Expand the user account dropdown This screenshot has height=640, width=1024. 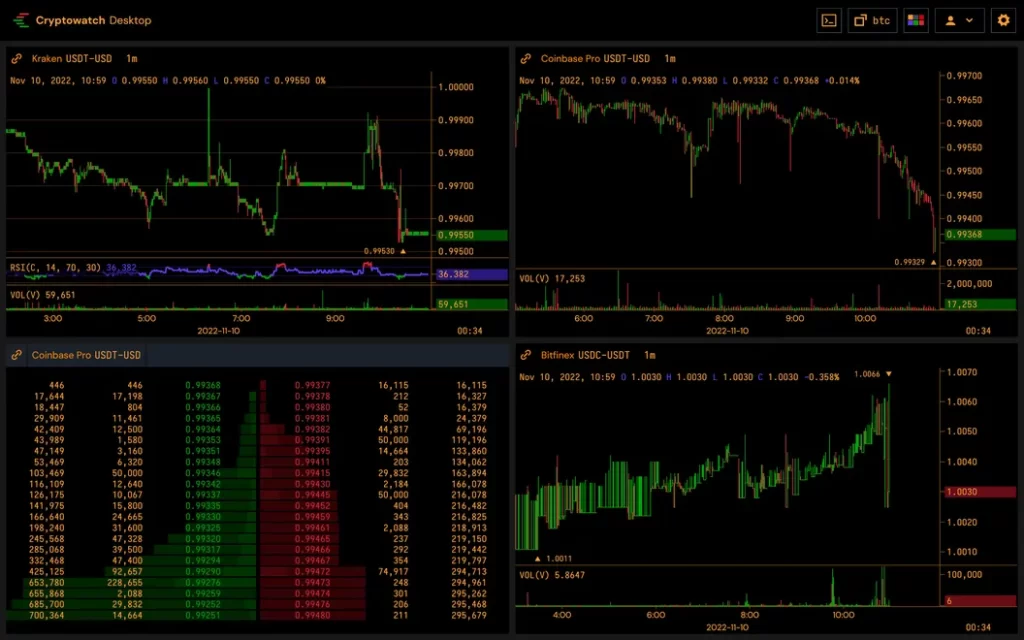pyautogui.click(x=959, y=20)
